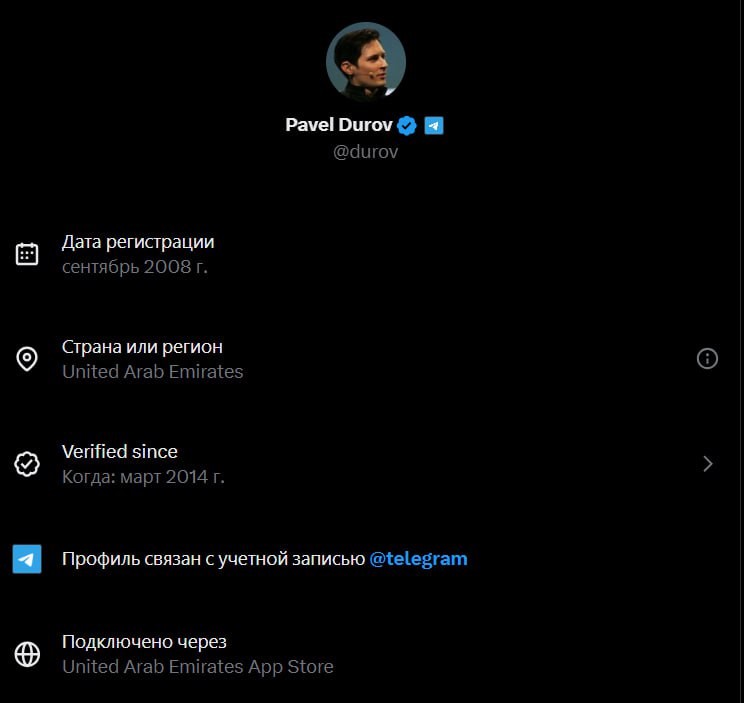The height and width of the screenshot is (703, 744).
Task: Click the calendar icon for registration date
Action: tap(27, 254)
